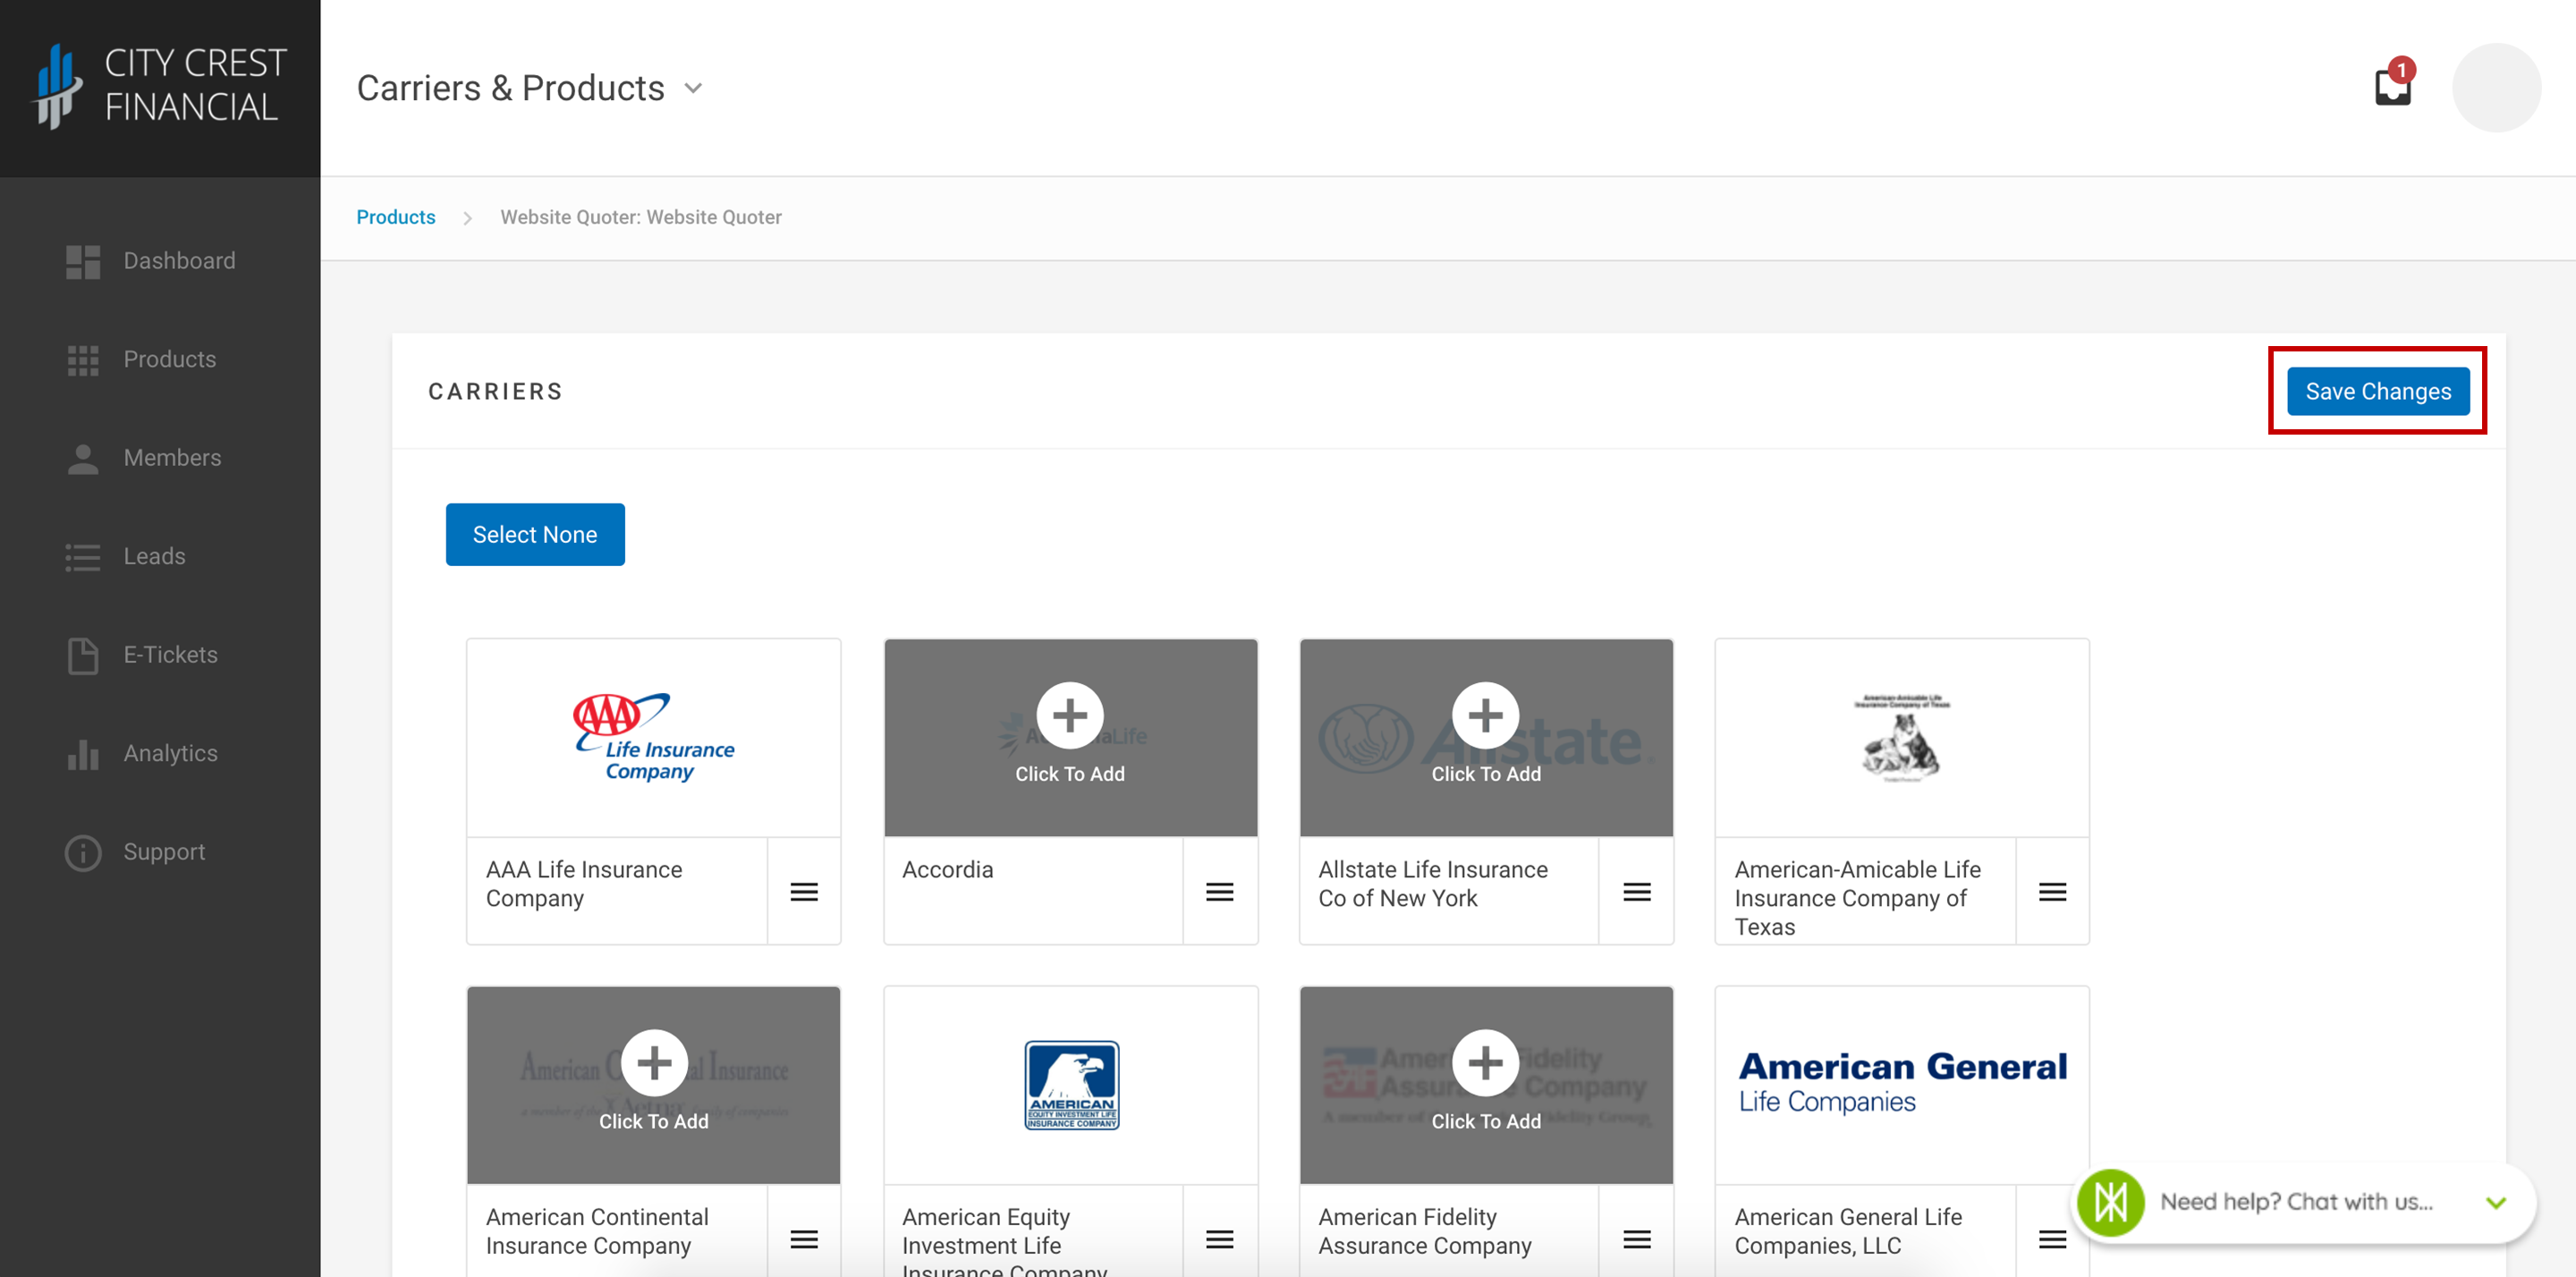Screen dimensions: 2576x1277
Task: Click the American Equity Investment Life reorder handle
Action: coord(1219,1239)
